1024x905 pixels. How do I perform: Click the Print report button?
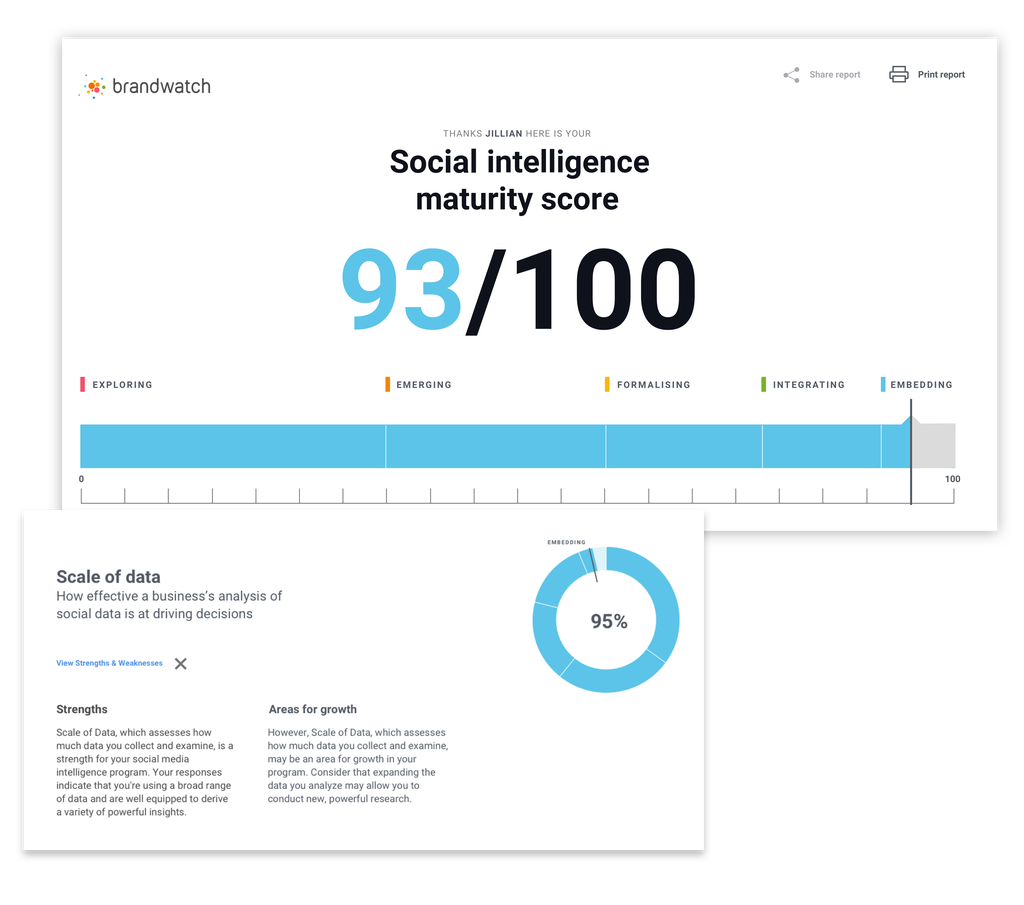tap(941, 75)
